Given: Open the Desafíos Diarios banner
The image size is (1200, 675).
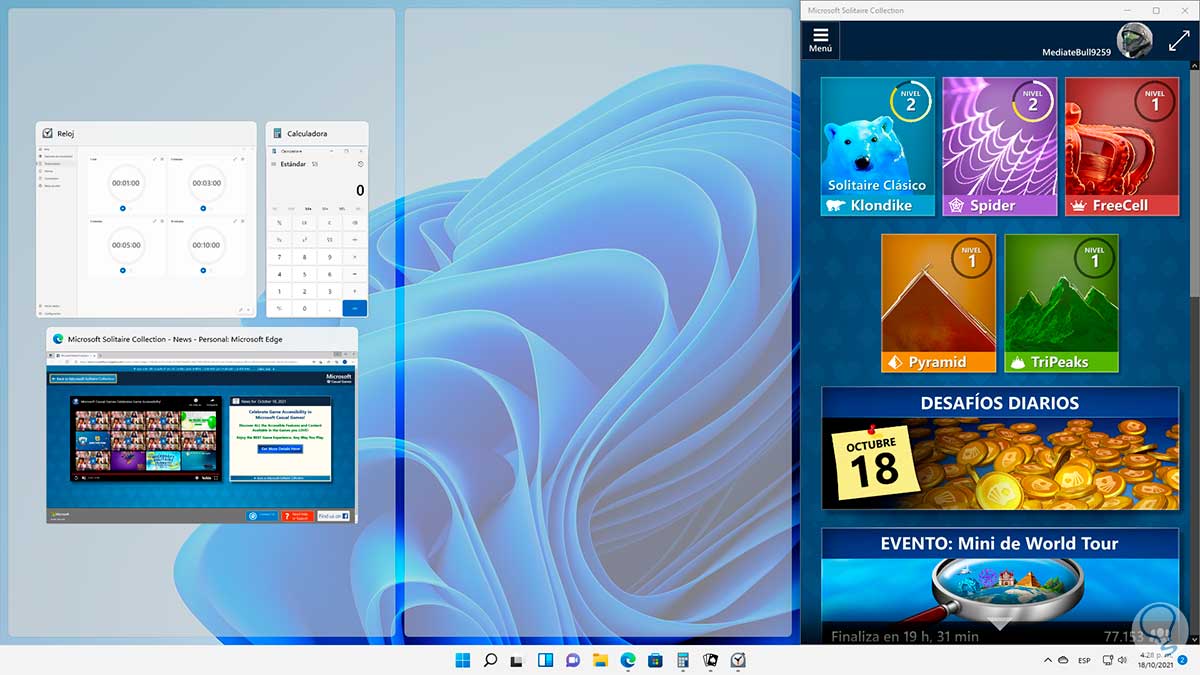Looking at the screenshot, I should tap(1000, 448).
